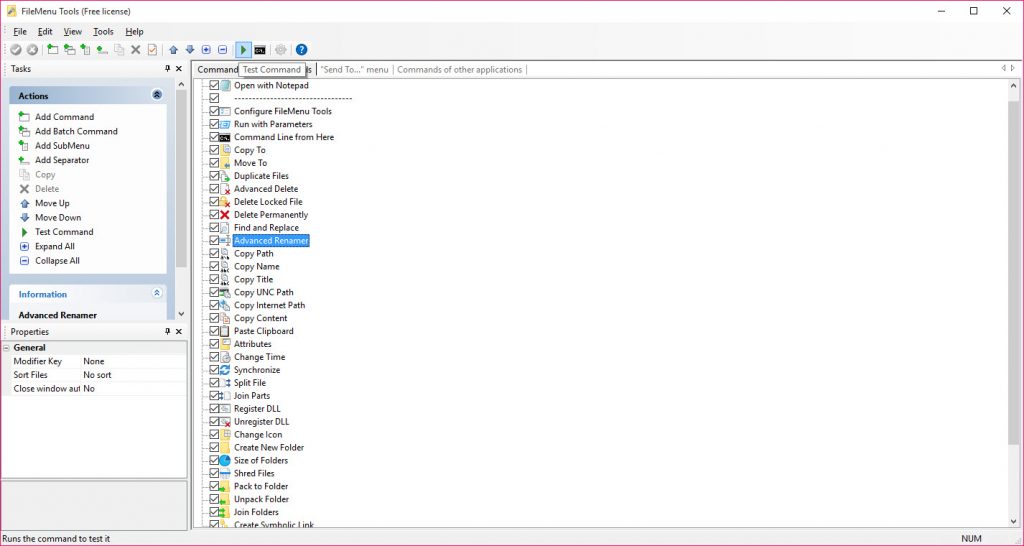Open the Modifier Key value field showing None
The width and height of the screenshot is (1024, 546).
pos(133,361)
